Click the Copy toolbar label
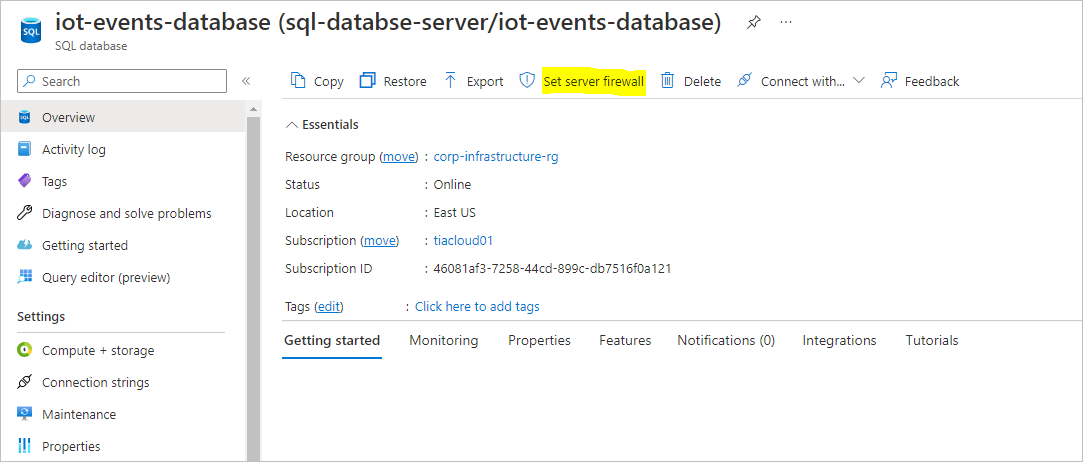1083x462 pixels. [x=329, y=81]
